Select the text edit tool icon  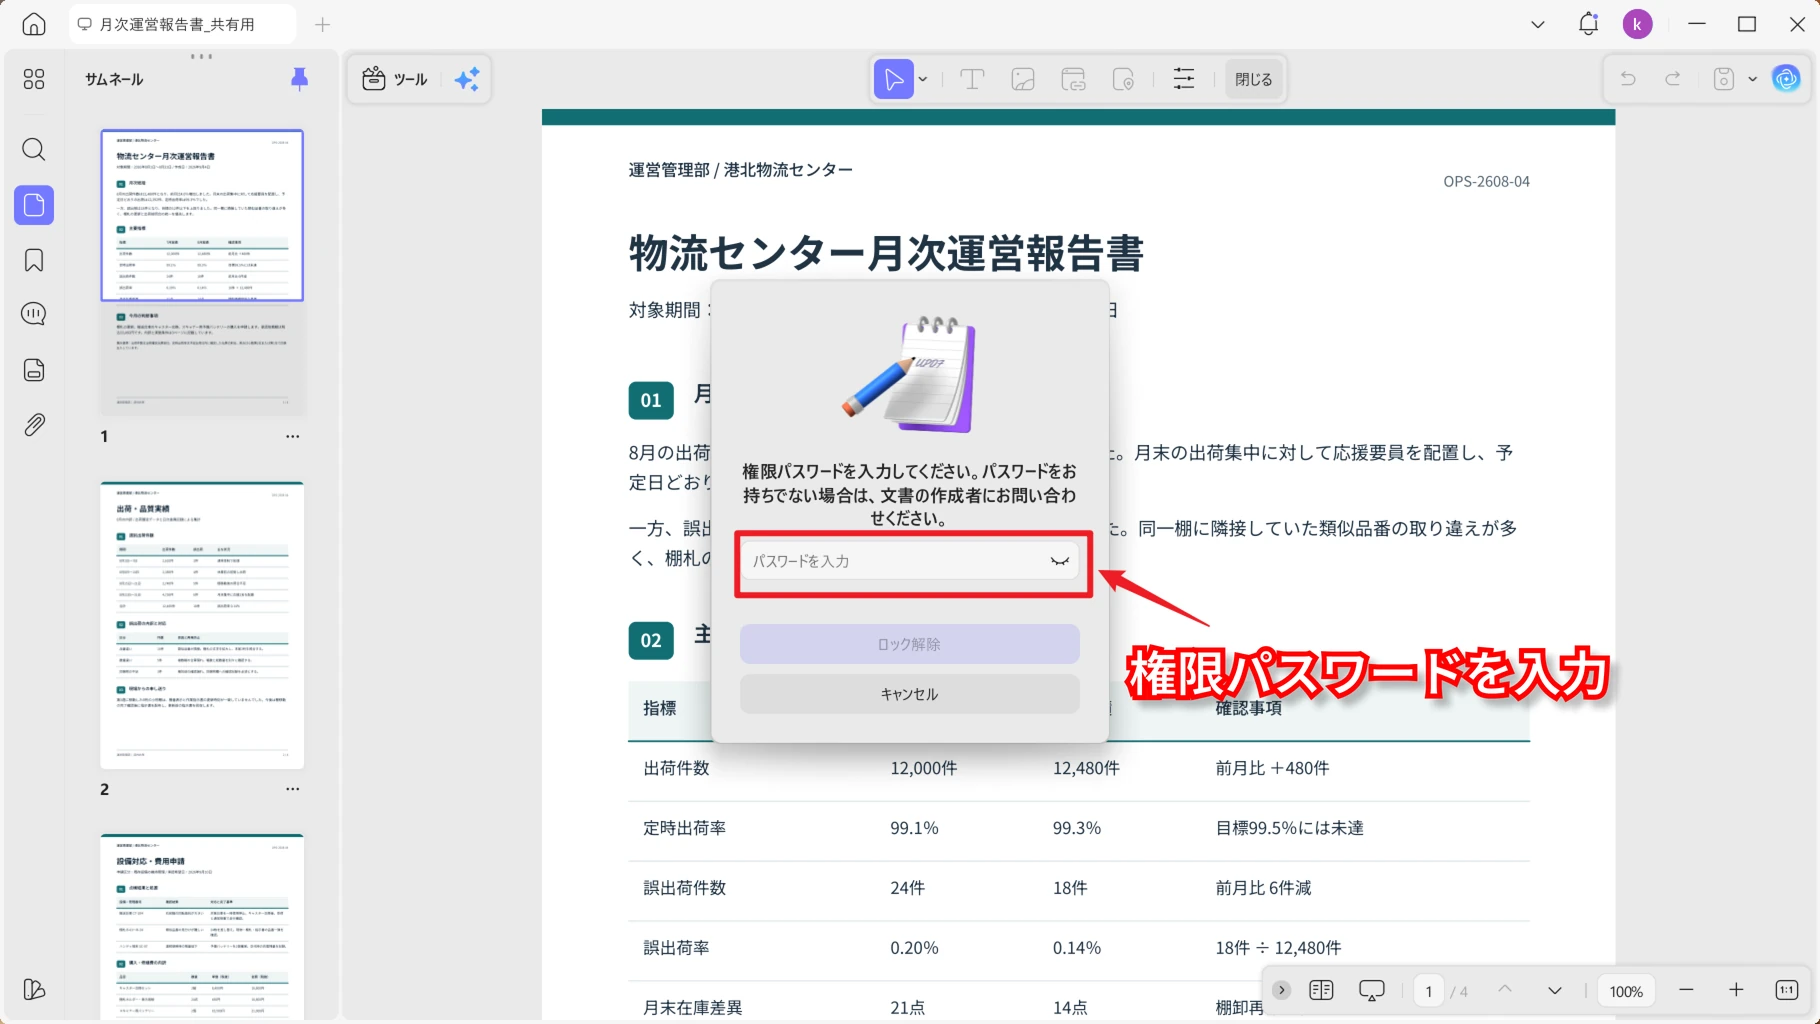[972, 79]
